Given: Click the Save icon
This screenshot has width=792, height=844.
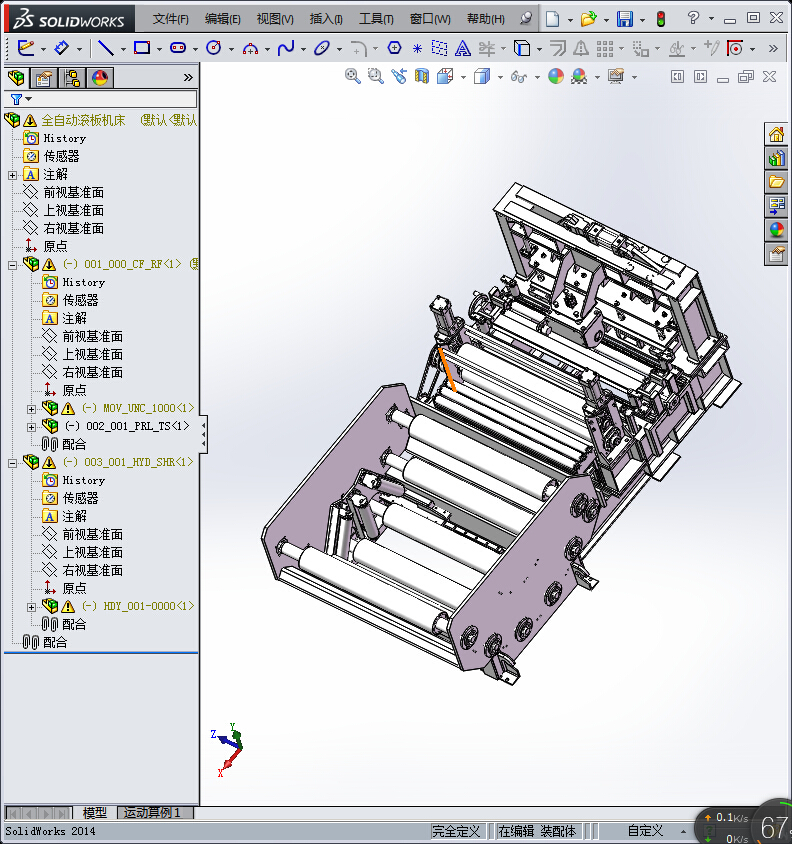Looking at the screenshot, I should [x=625, y=19].
